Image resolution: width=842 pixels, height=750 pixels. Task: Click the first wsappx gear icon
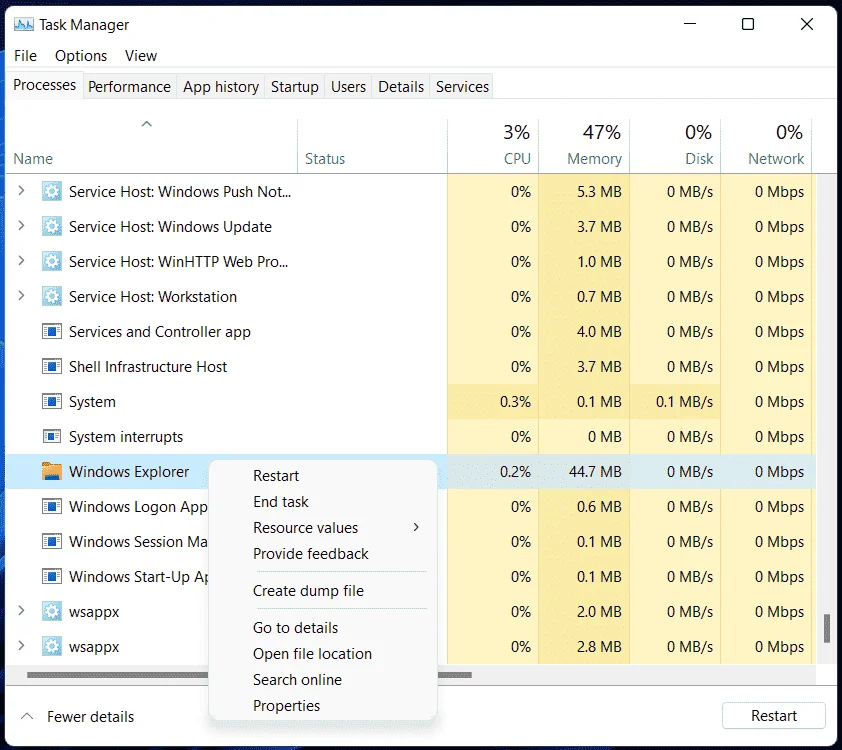52,611
